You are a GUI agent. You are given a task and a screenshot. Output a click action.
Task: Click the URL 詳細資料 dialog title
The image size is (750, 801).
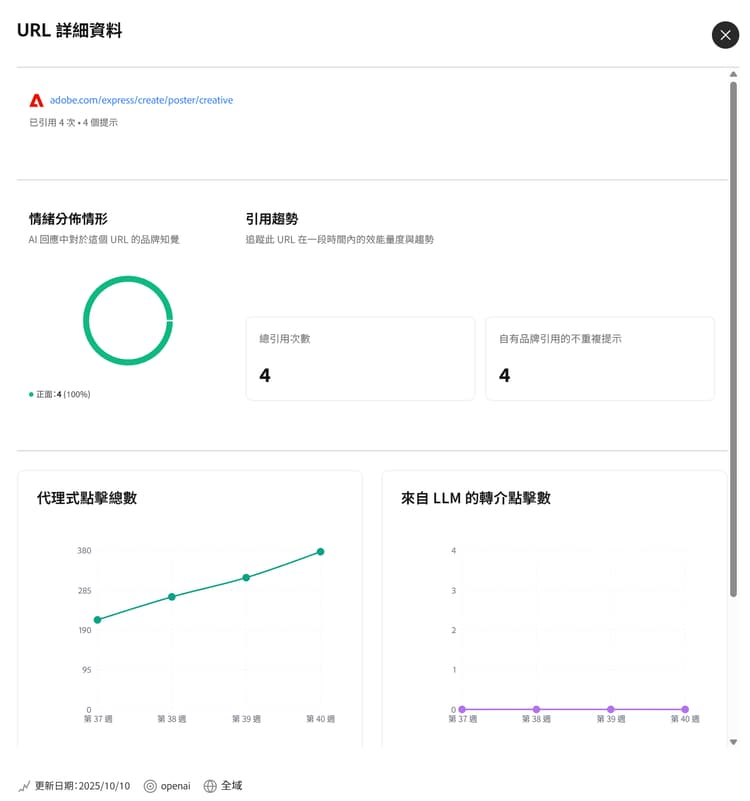click(x=69, y=30)
